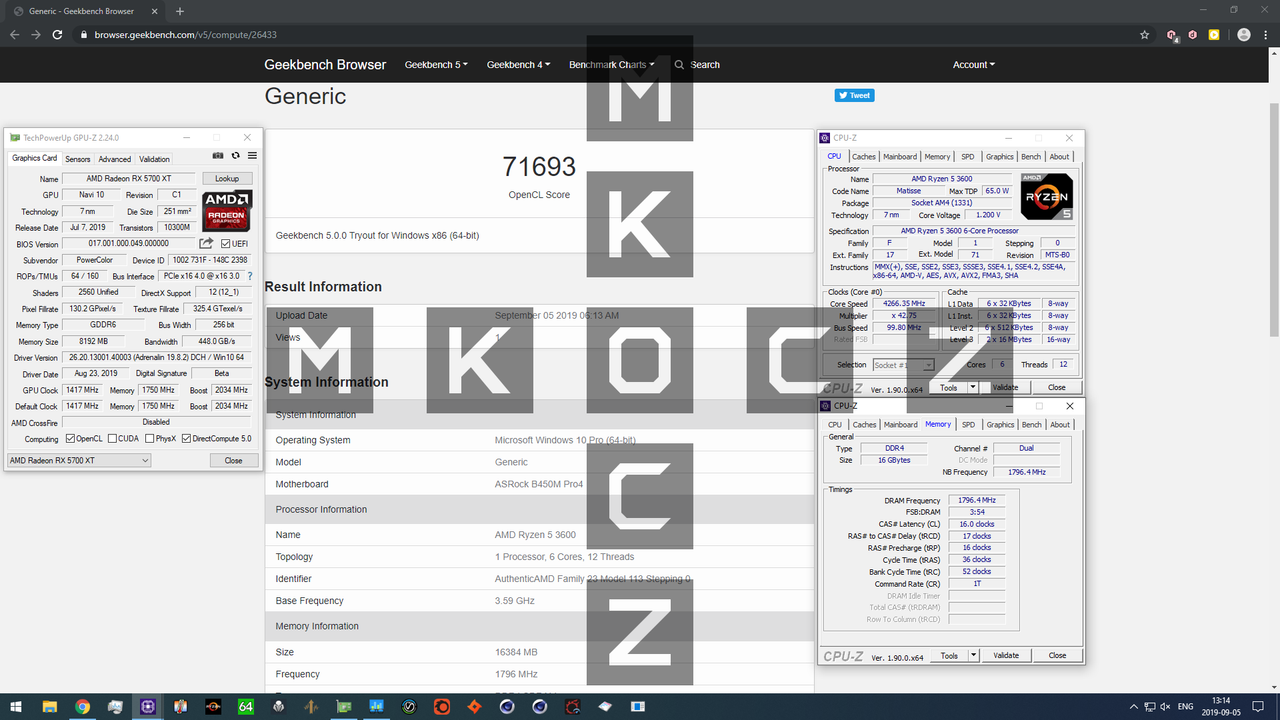Expand the Geekbench 4 menu

[x=518, y=64]
